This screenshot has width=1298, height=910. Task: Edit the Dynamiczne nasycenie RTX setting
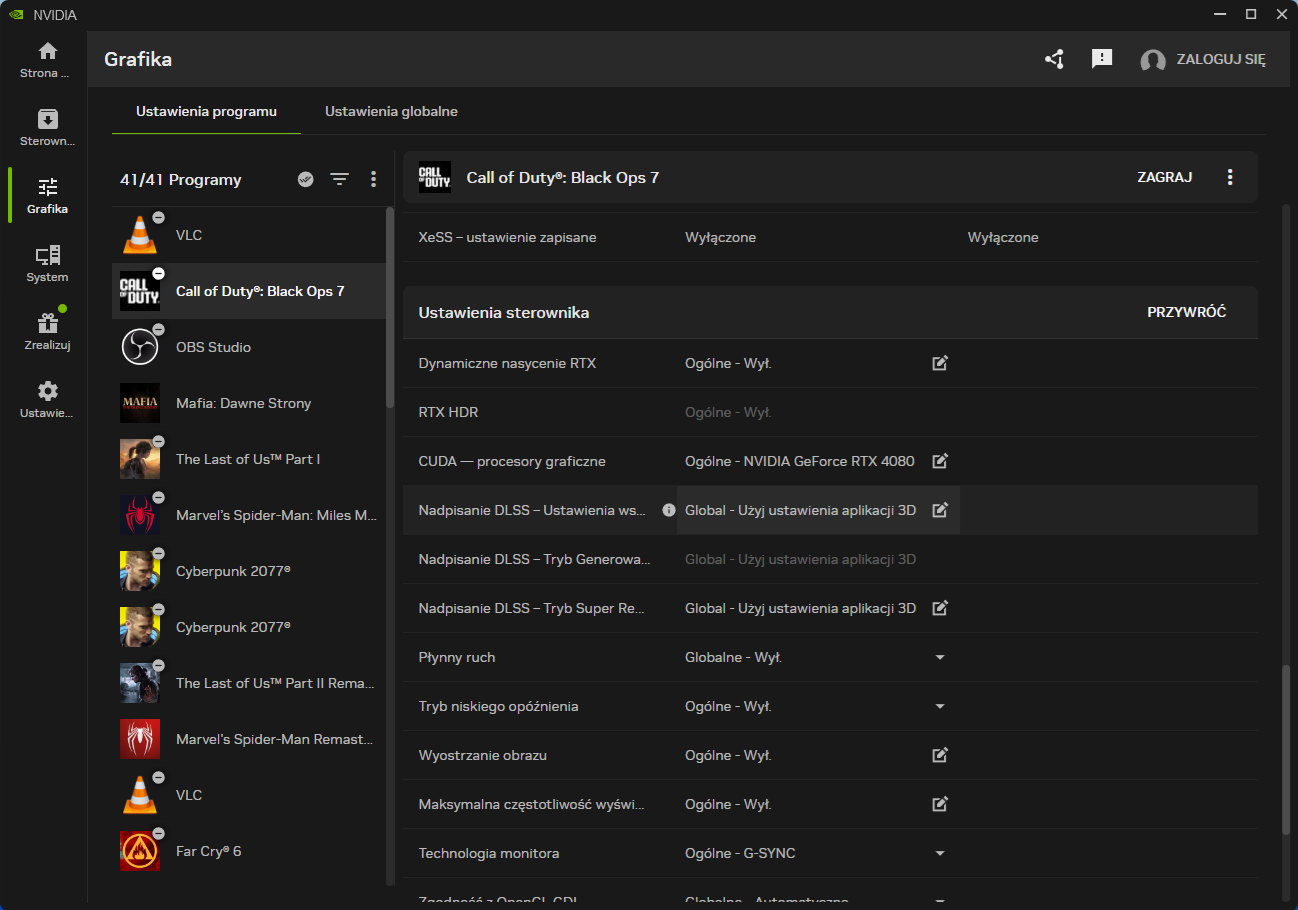click(x=939, y=363)
